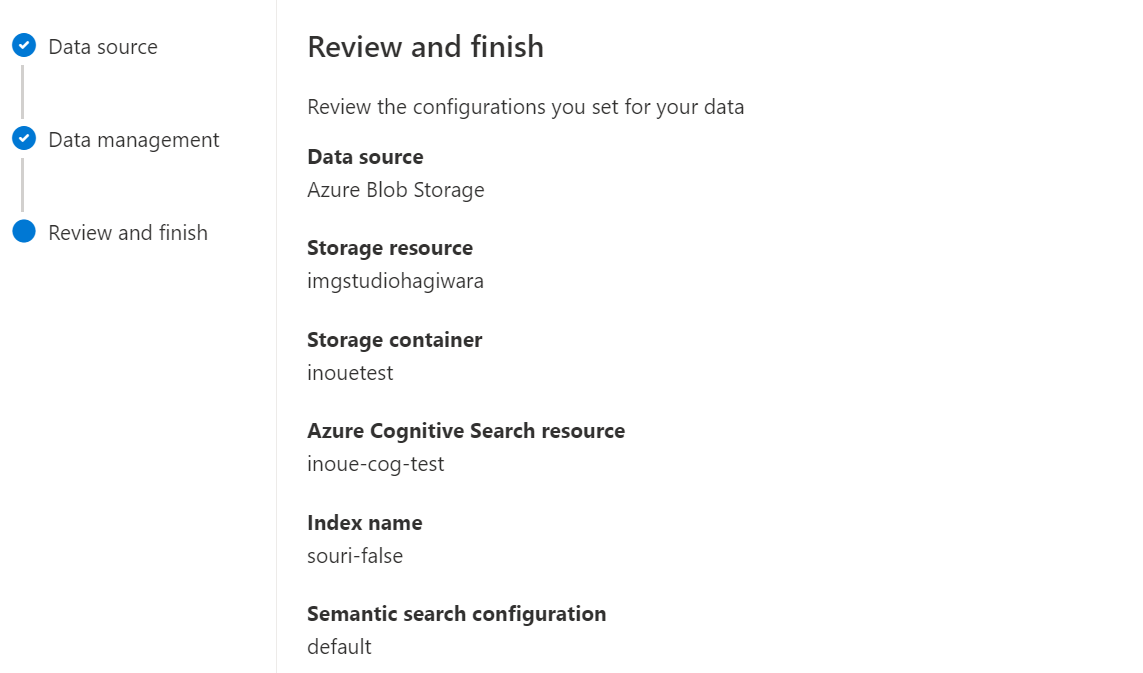Click the Index name field label
The width and height of the screenshot is (1143, 673).
364,523
